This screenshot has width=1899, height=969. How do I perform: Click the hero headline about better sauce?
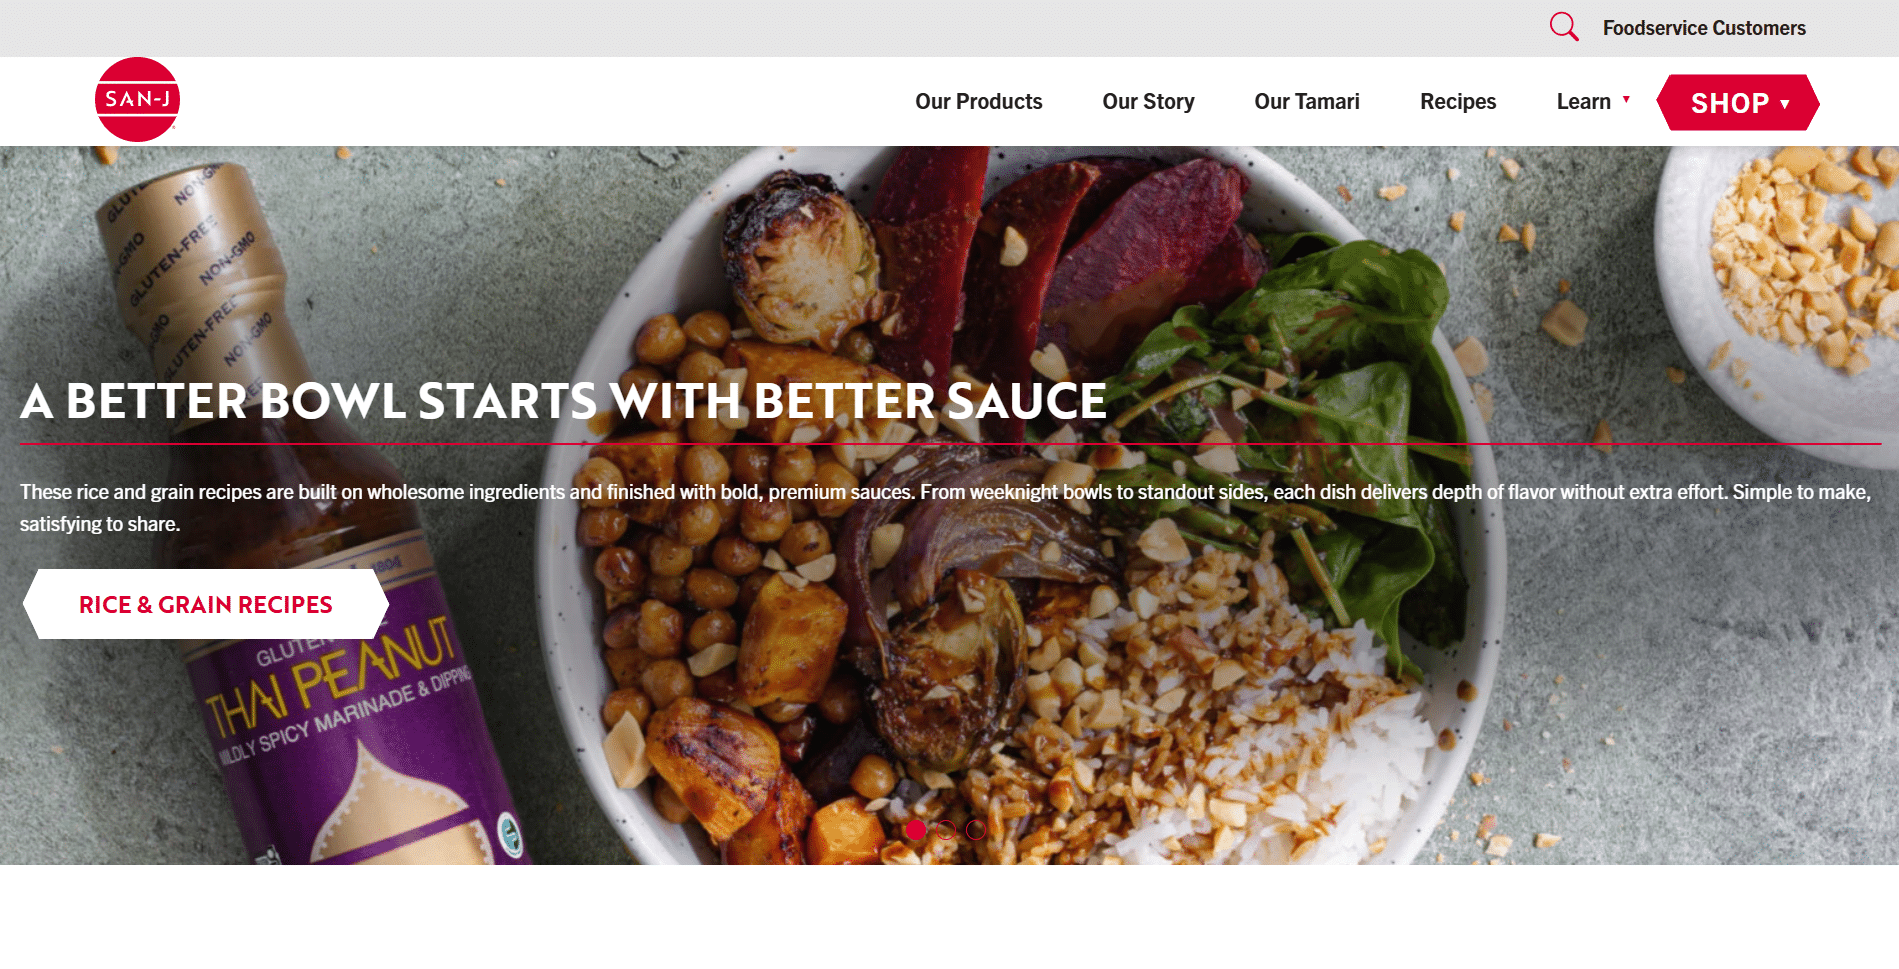[563, 401]
